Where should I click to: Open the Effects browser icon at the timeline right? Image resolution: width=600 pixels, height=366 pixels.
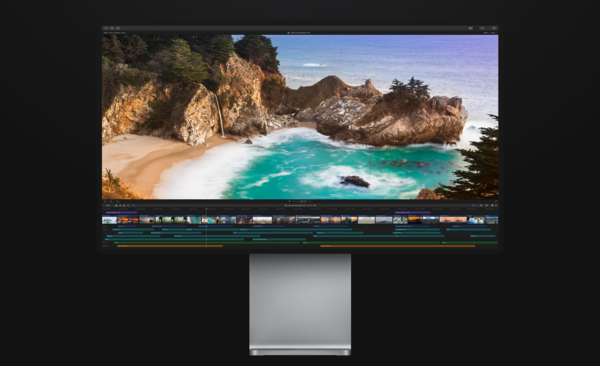click(492, 206)
